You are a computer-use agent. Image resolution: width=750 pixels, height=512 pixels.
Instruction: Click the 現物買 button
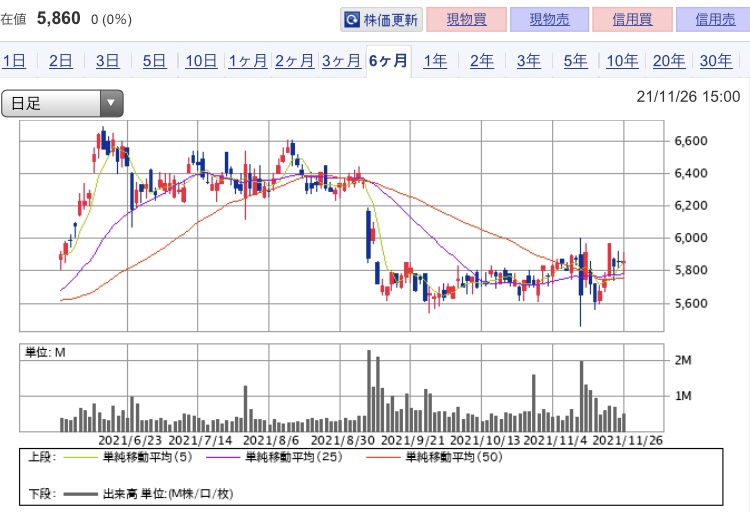[466, 20]
